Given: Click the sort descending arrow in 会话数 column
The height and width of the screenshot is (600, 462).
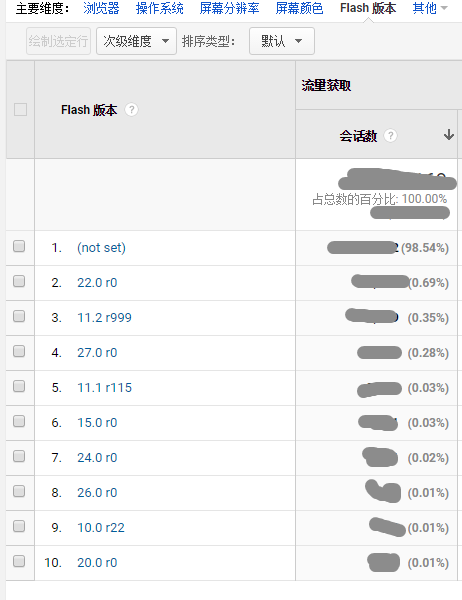Looking at the screenshot, I should [449, 135].
